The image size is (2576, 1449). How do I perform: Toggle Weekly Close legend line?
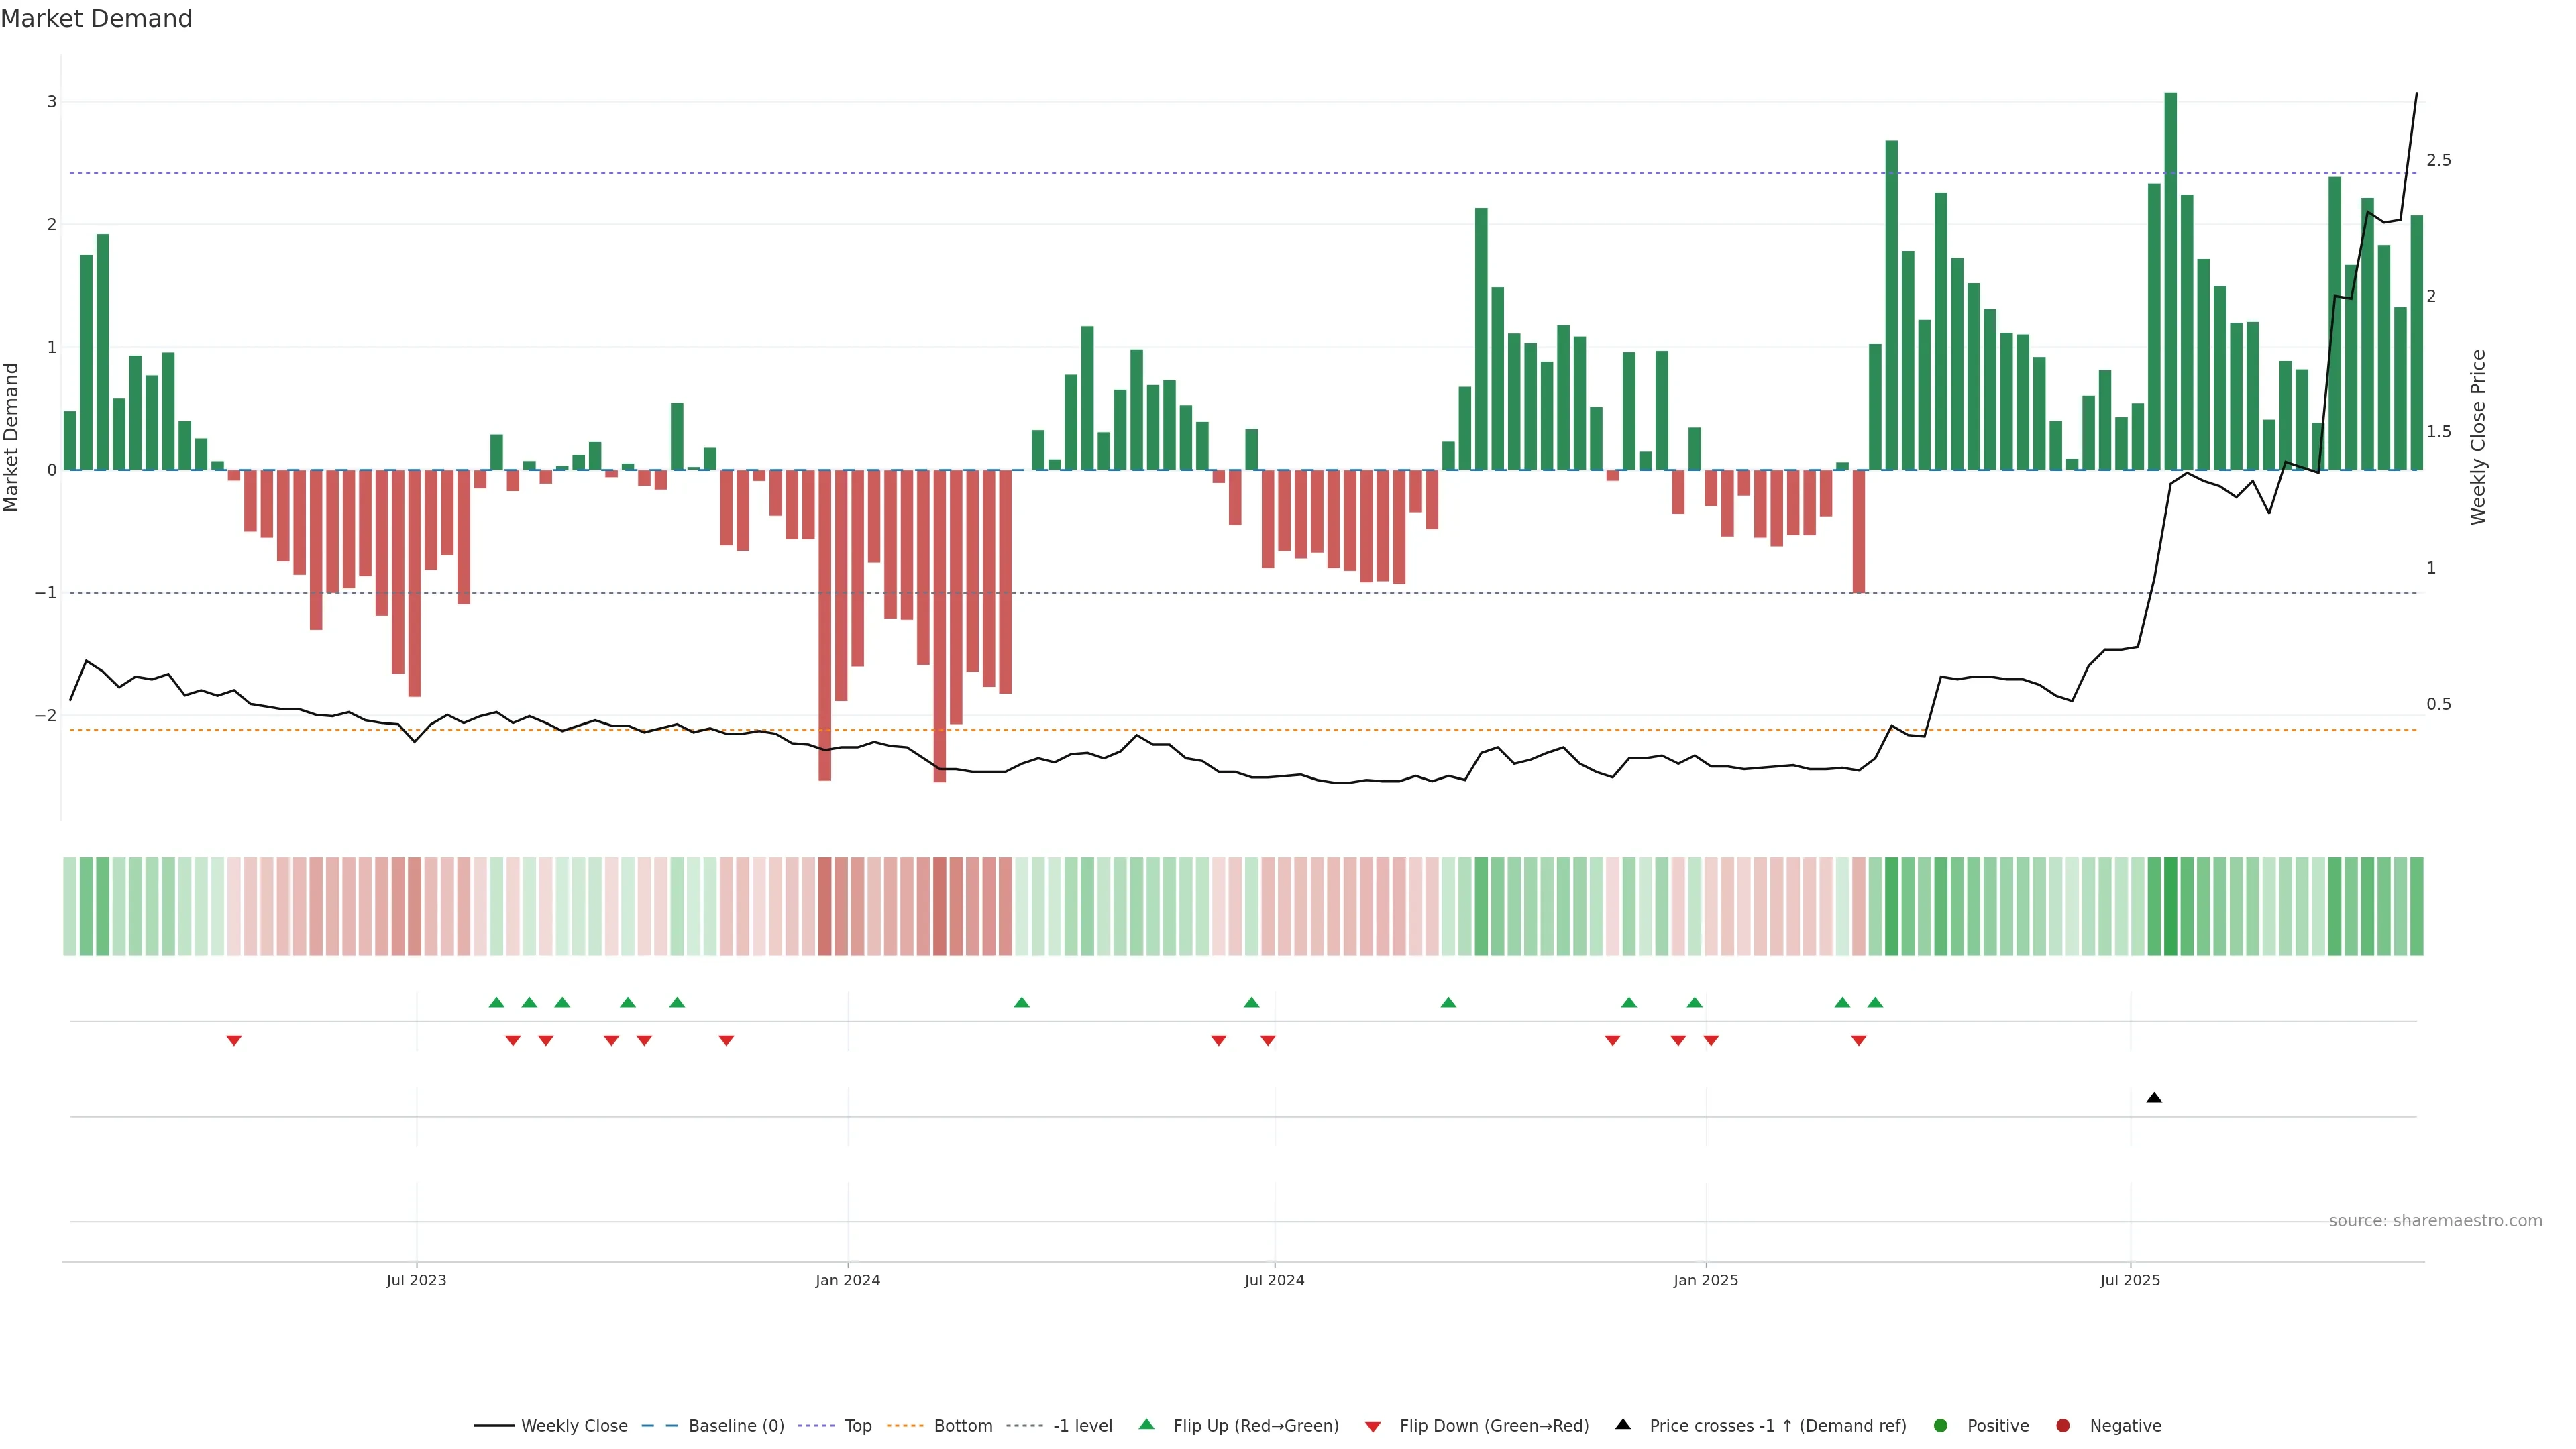[494, 1426]
